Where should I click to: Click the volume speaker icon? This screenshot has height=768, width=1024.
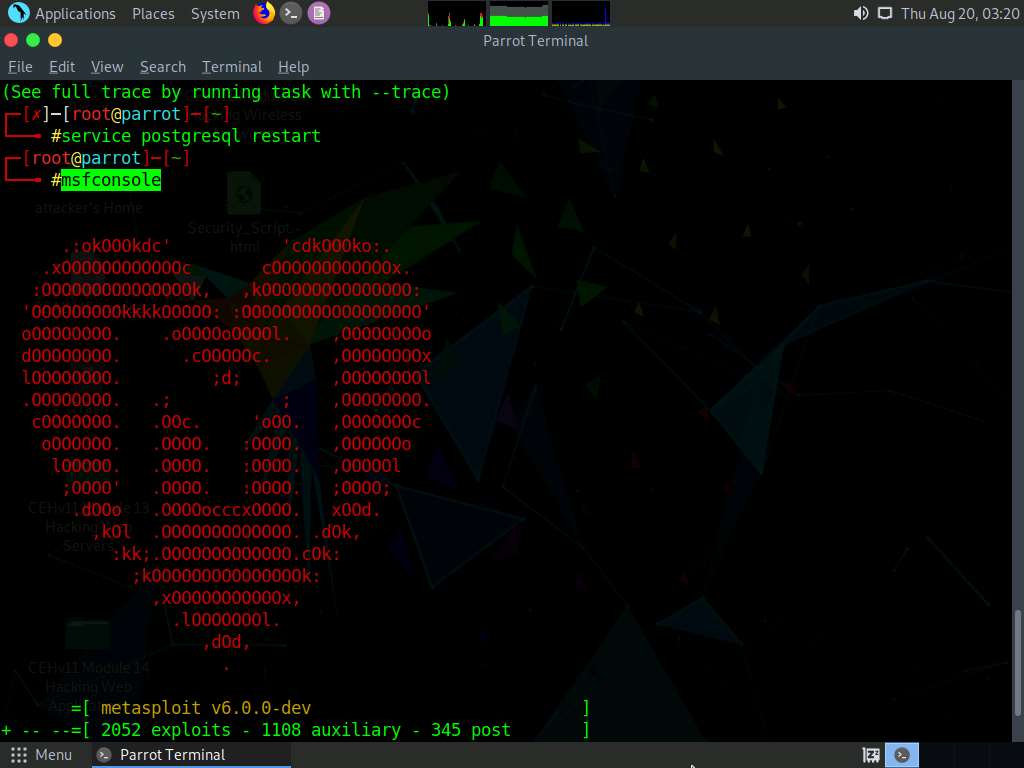point(861,13)
